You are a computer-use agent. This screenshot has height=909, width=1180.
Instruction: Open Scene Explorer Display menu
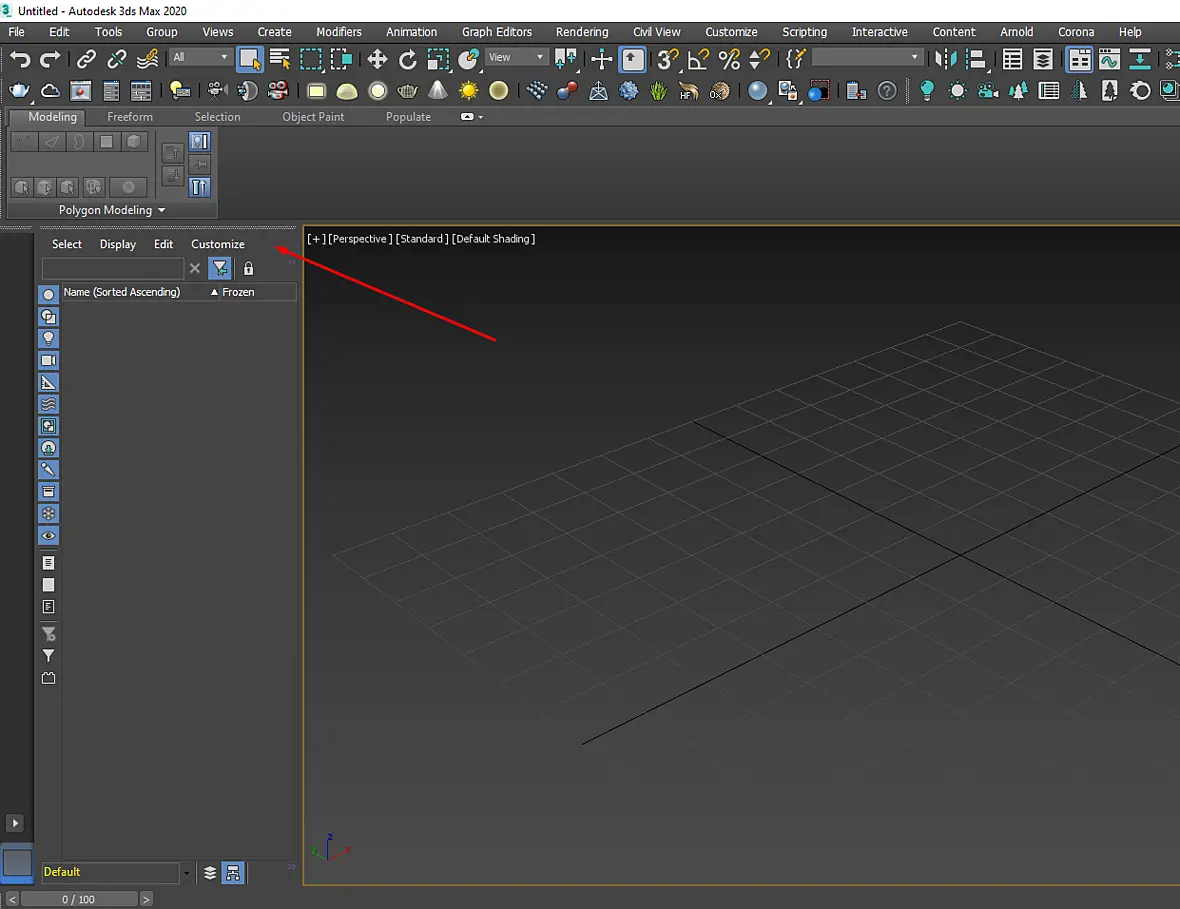pyautogui.click(x=117, y=244)
